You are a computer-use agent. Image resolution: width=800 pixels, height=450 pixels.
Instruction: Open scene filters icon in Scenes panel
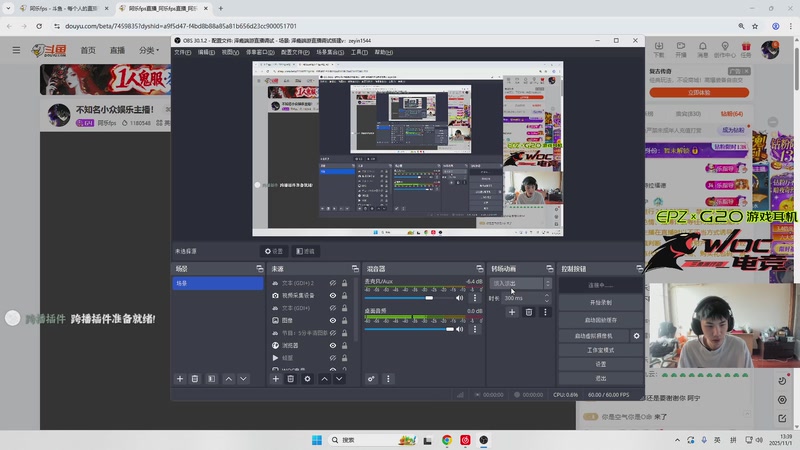[211, 379]
